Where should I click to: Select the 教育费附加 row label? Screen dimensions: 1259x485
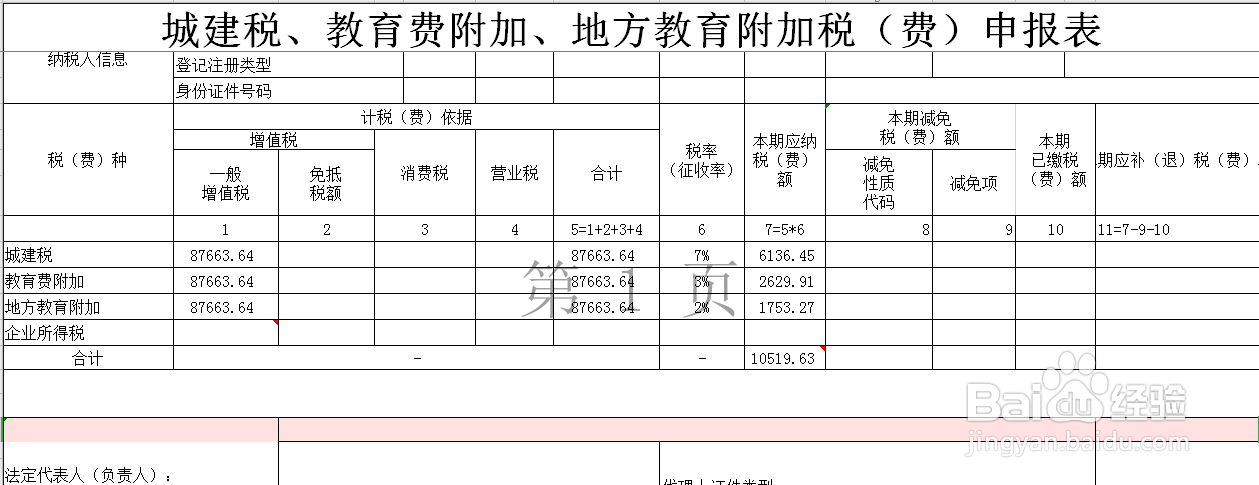tap(88, 281)
